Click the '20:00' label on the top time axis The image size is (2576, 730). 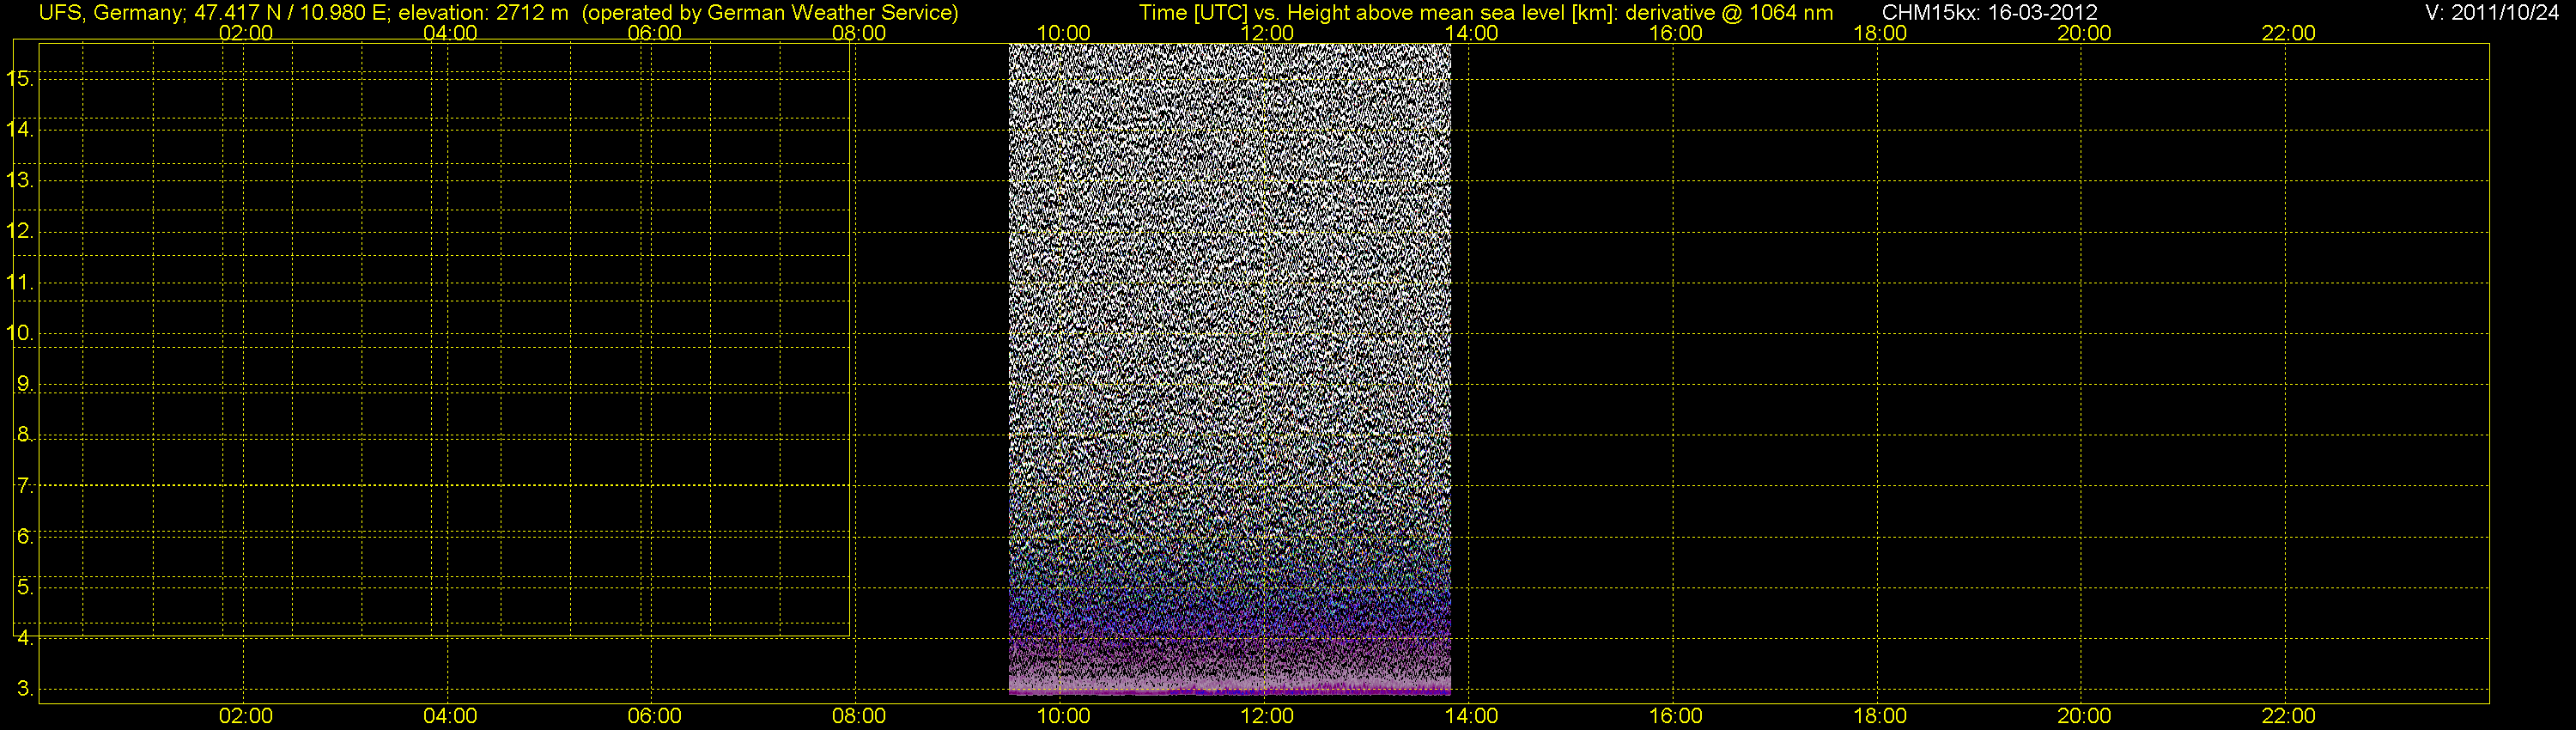tap(2084, 33)
